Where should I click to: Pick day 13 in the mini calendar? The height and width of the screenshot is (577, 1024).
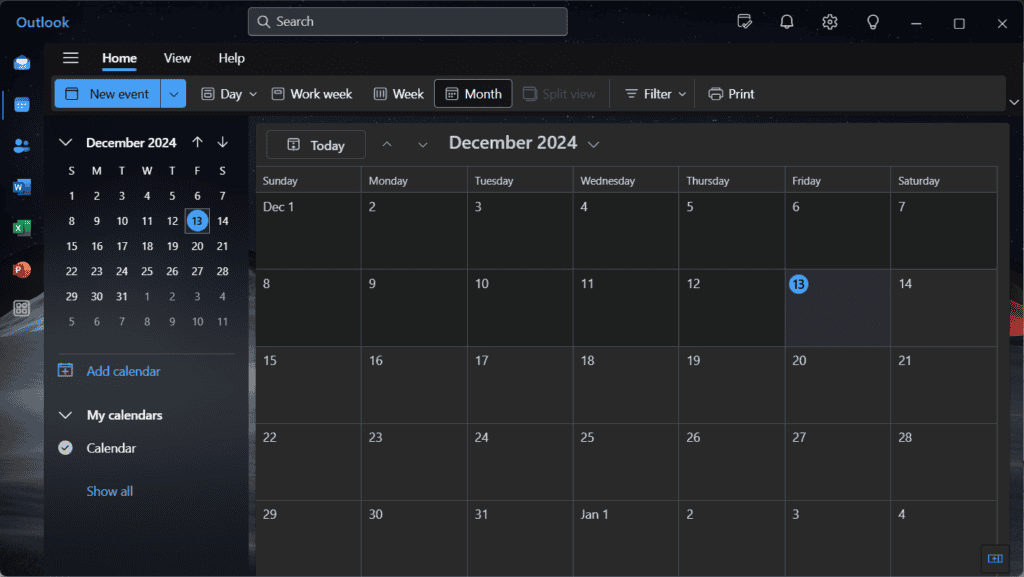point(197,221)
